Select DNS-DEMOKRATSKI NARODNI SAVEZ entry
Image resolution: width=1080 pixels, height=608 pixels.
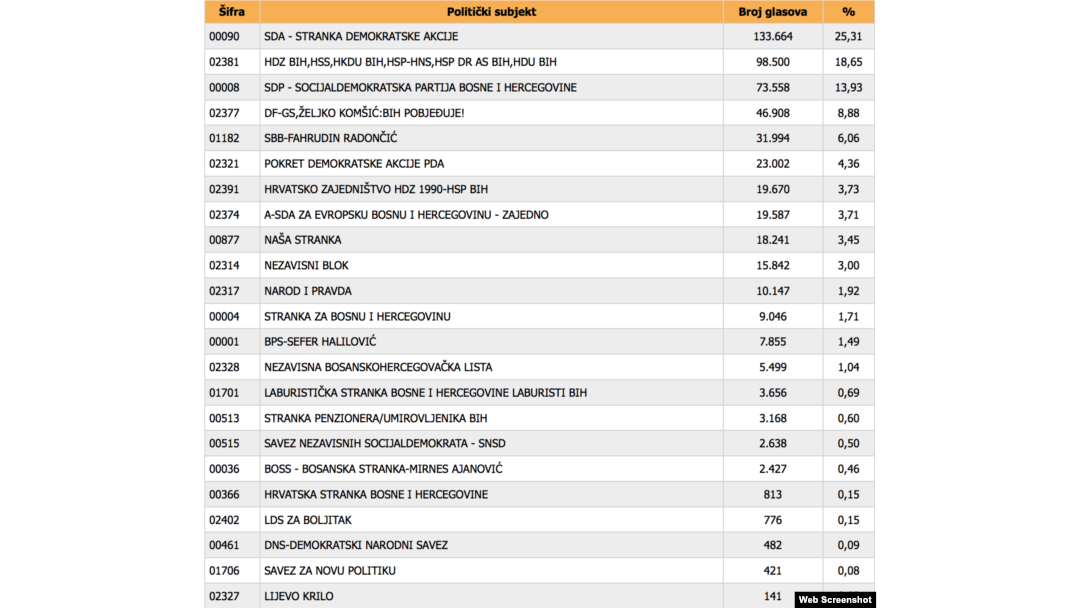click(x=355, y=545)
